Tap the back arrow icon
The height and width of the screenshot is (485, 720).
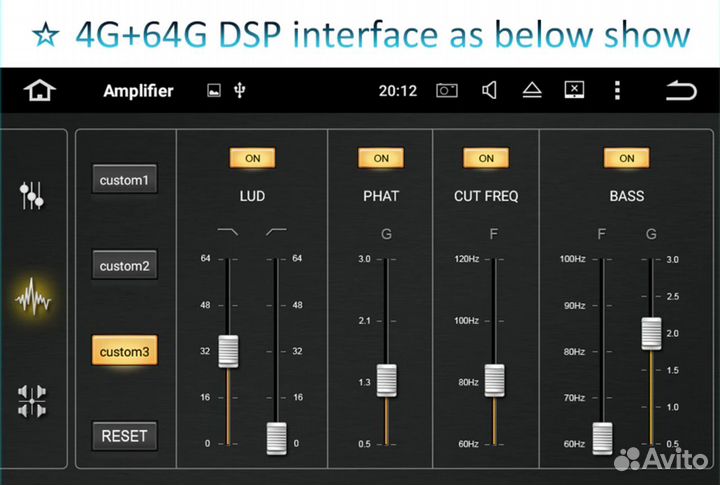pos(680,91)
